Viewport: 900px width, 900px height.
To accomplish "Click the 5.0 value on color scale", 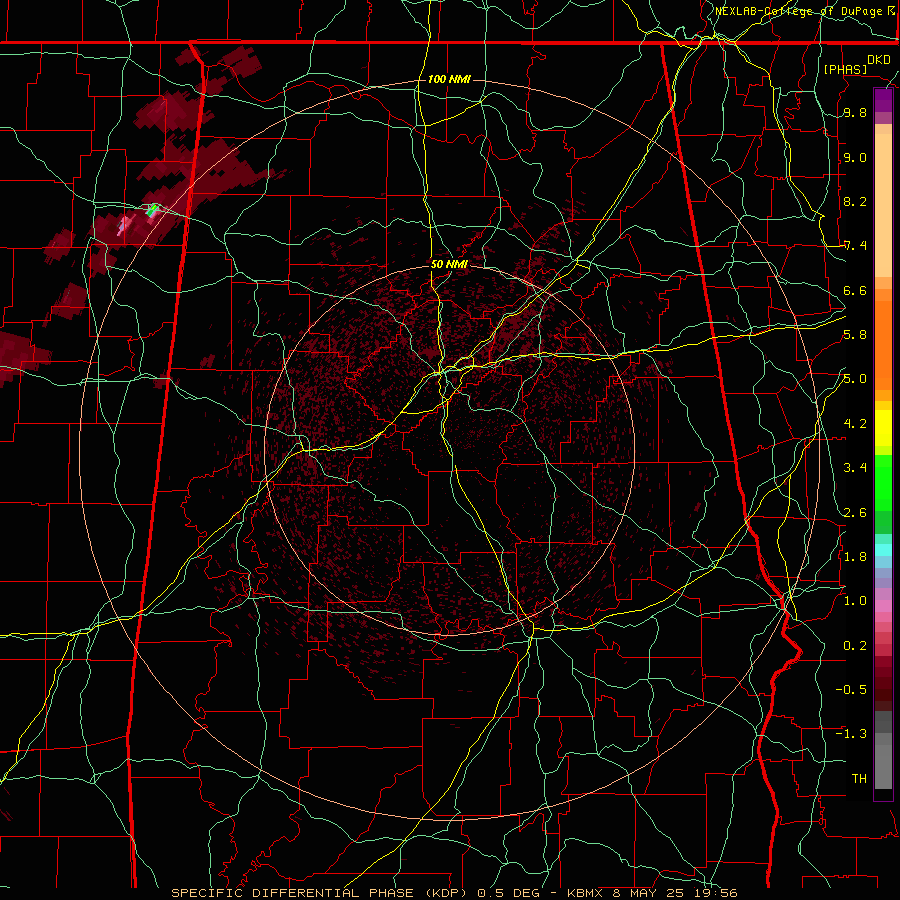I will tap(855, 379).
